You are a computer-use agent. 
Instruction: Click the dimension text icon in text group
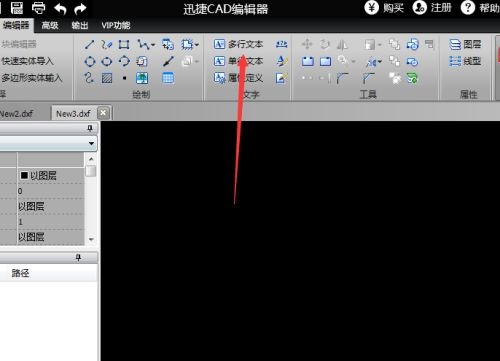[281, 44]
